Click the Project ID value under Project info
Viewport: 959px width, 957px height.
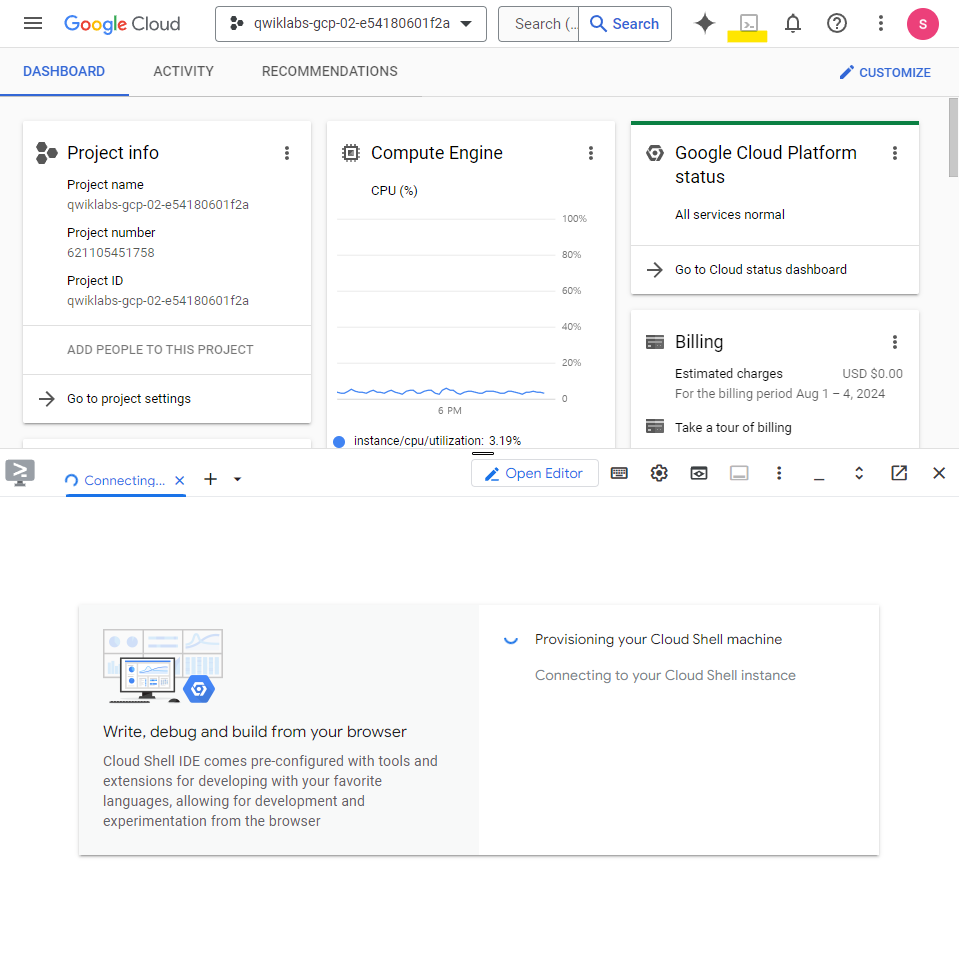click(158, 301)
